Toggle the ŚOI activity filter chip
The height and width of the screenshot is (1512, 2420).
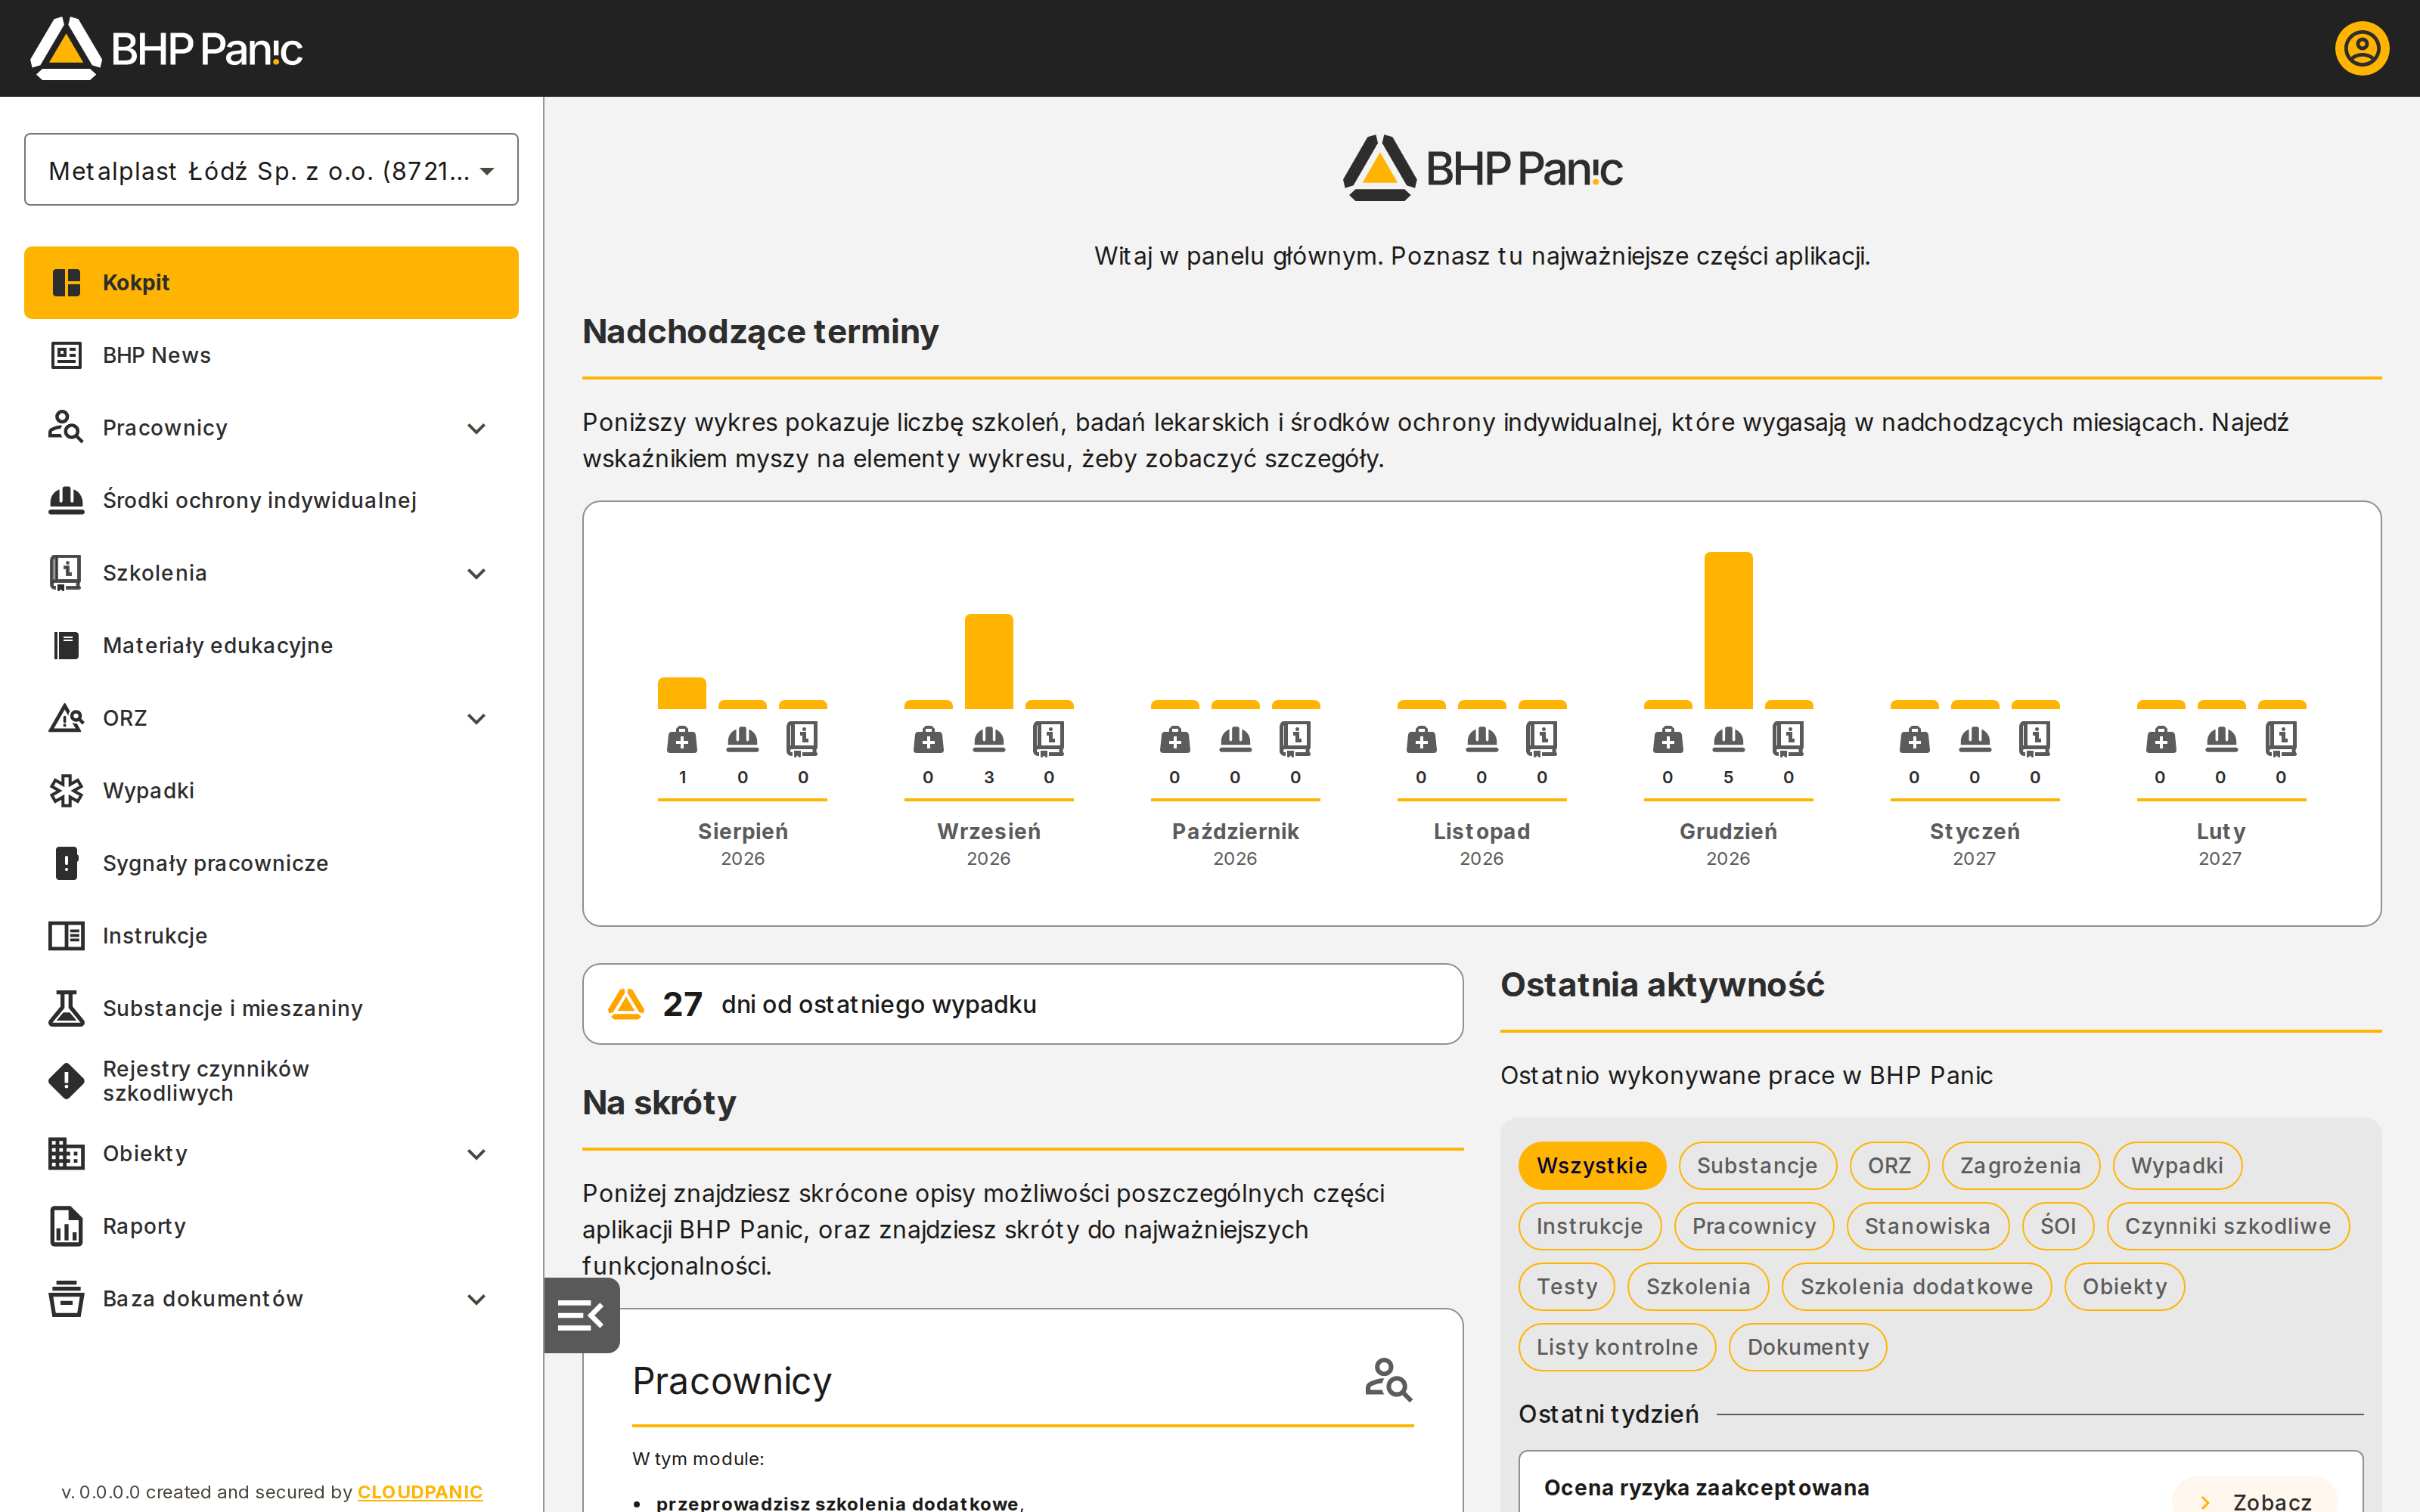click(x=2058, y=1226)
